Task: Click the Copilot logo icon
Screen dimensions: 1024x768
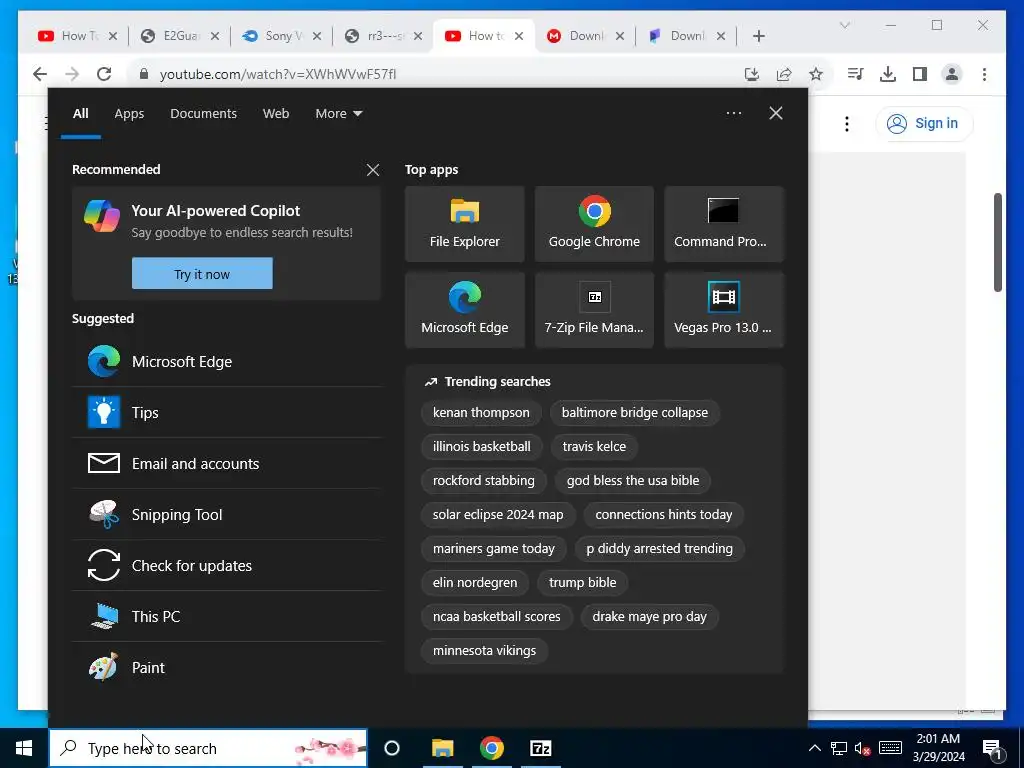Action: click(102, 216)
